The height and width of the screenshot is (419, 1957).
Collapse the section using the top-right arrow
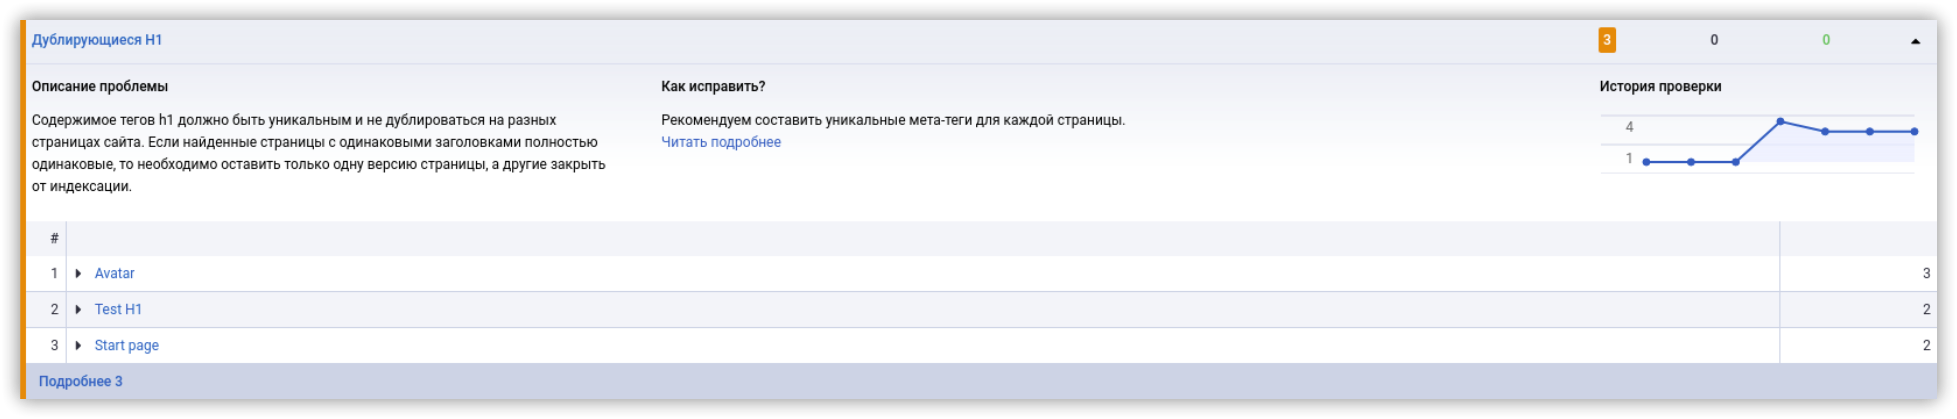pyautogui.click(x=1915, y=41)
